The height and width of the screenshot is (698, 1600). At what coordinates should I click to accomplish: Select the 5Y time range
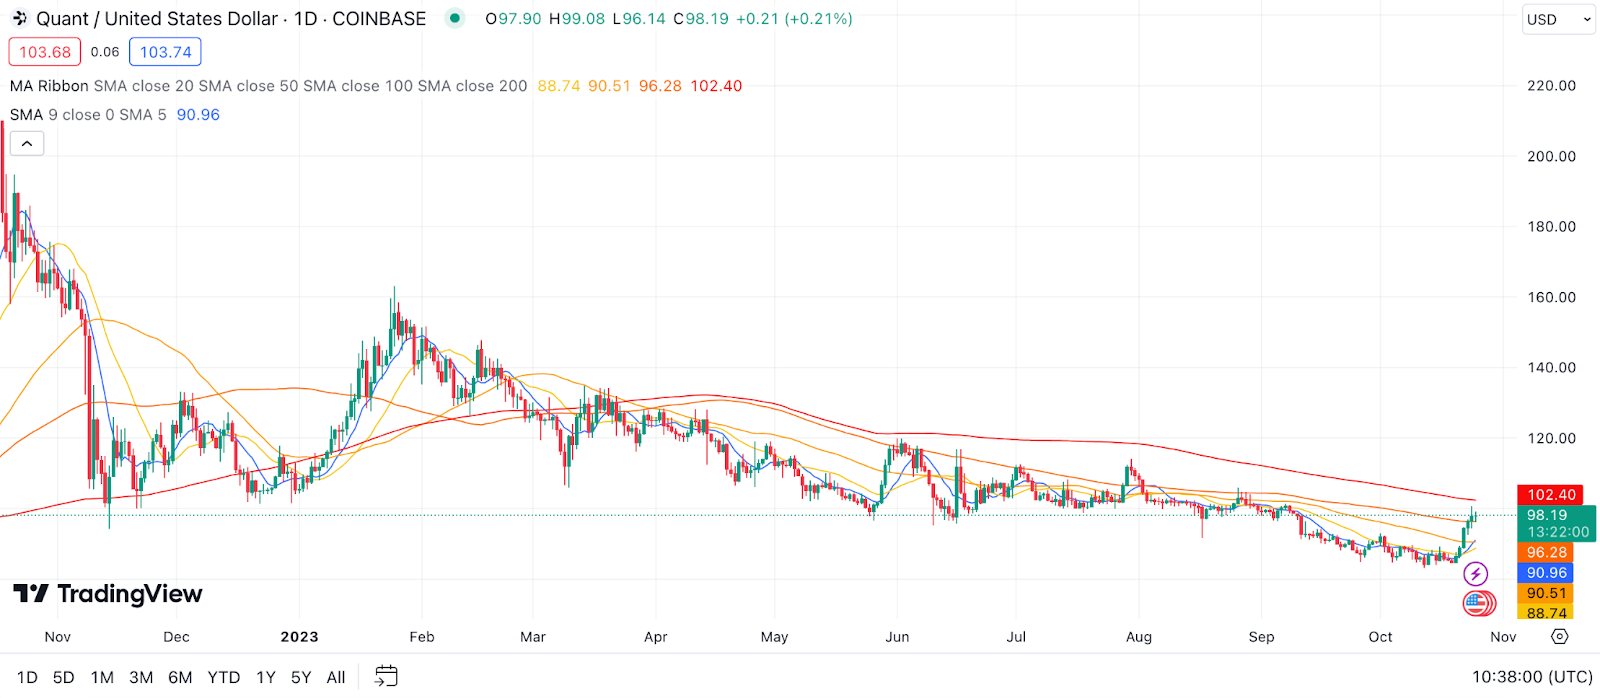[x=301, y=677]
